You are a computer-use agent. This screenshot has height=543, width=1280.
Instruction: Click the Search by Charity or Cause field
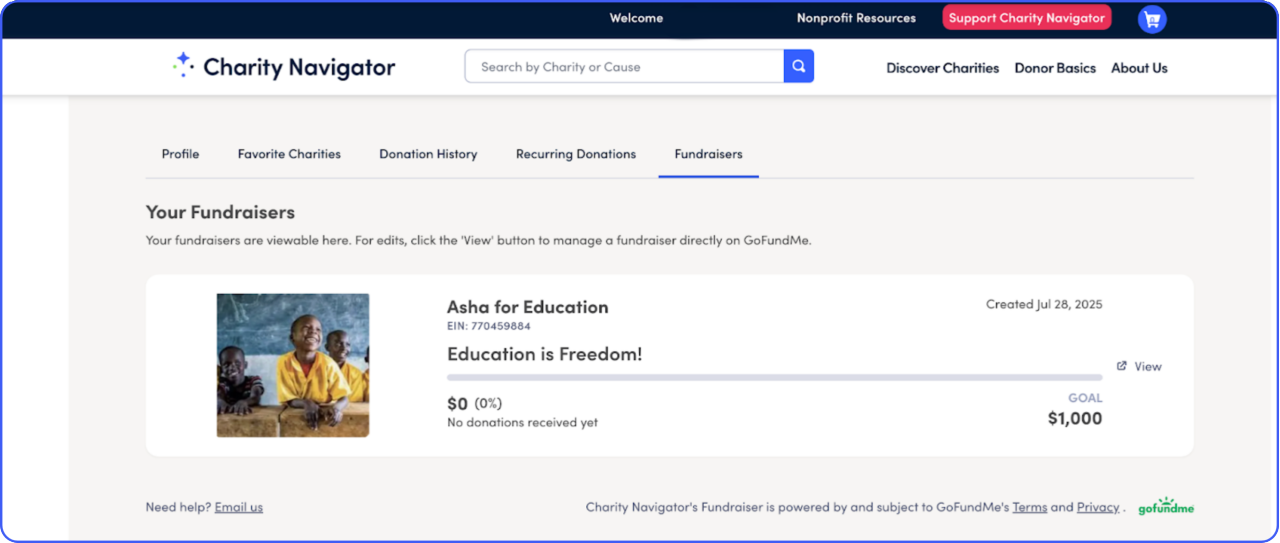coord(624,67)
